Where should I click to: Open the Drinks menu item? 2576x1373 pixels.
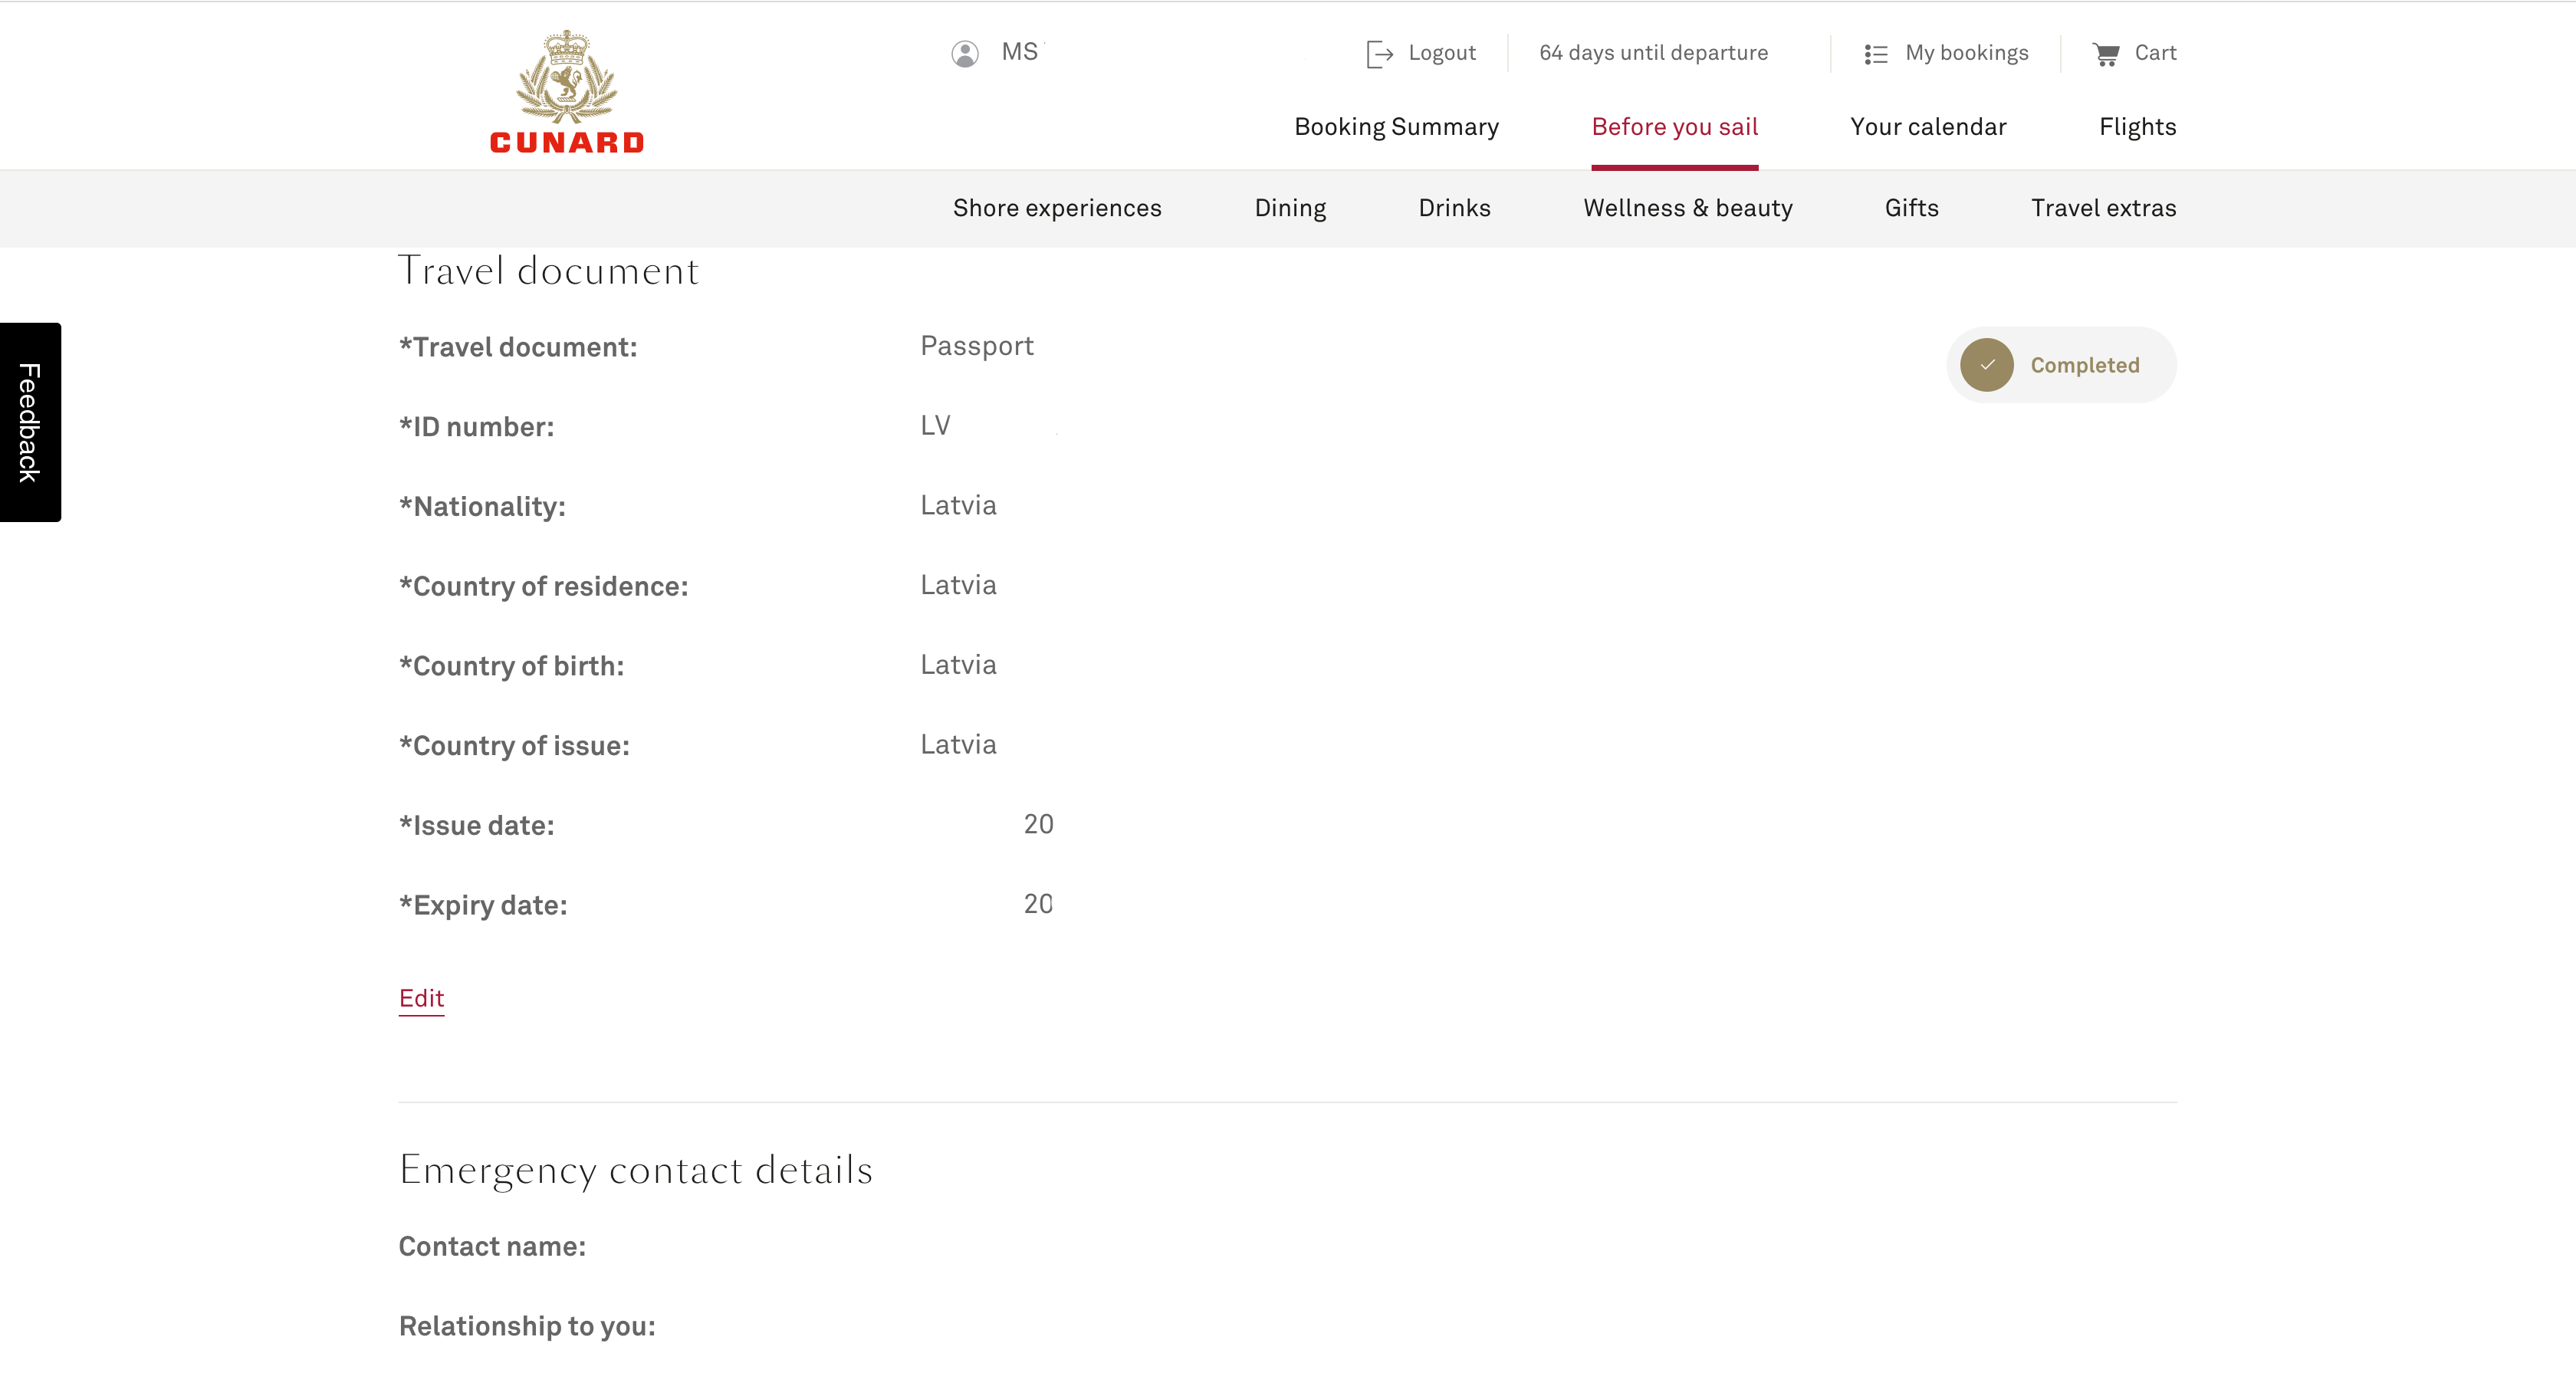(1454, 208)
